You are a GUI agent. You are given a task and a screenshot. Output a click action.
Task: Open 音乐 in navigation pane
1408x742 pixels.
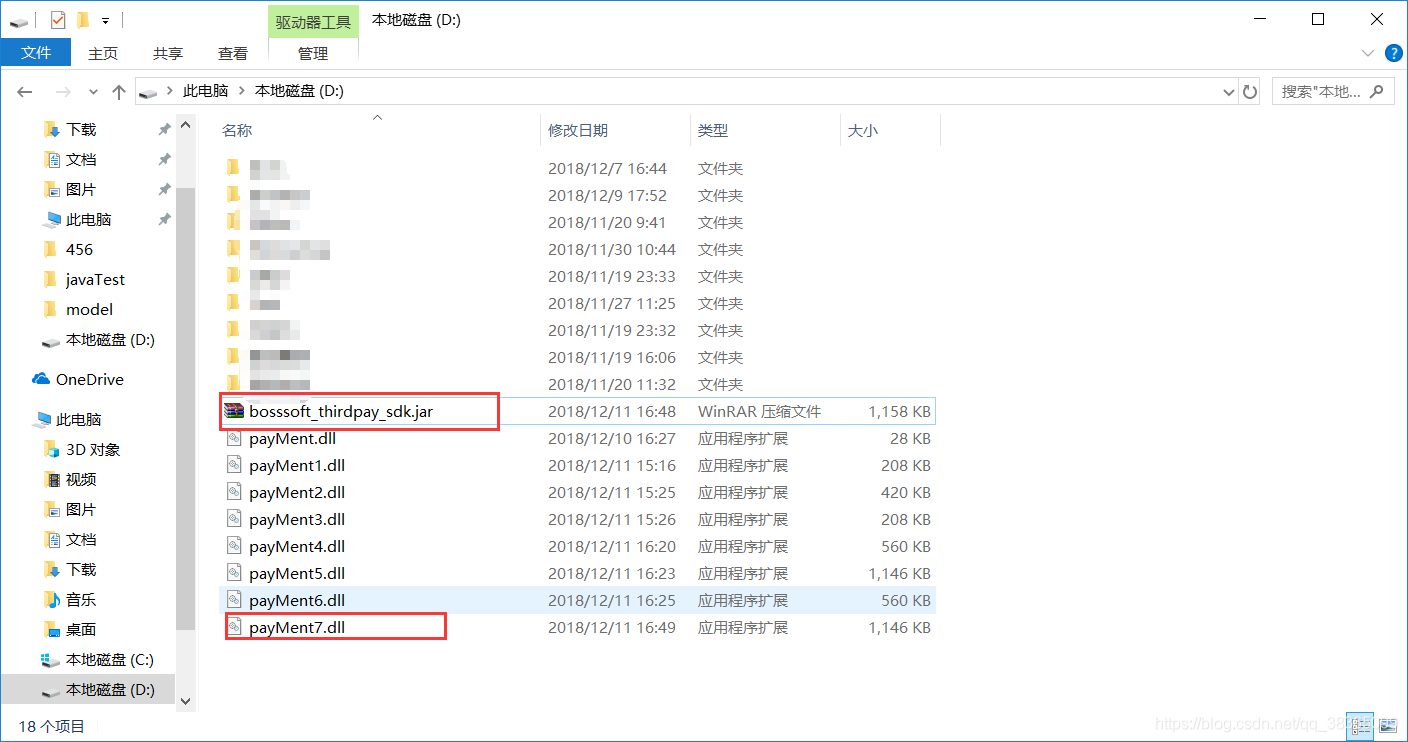(x=81, y=599)
